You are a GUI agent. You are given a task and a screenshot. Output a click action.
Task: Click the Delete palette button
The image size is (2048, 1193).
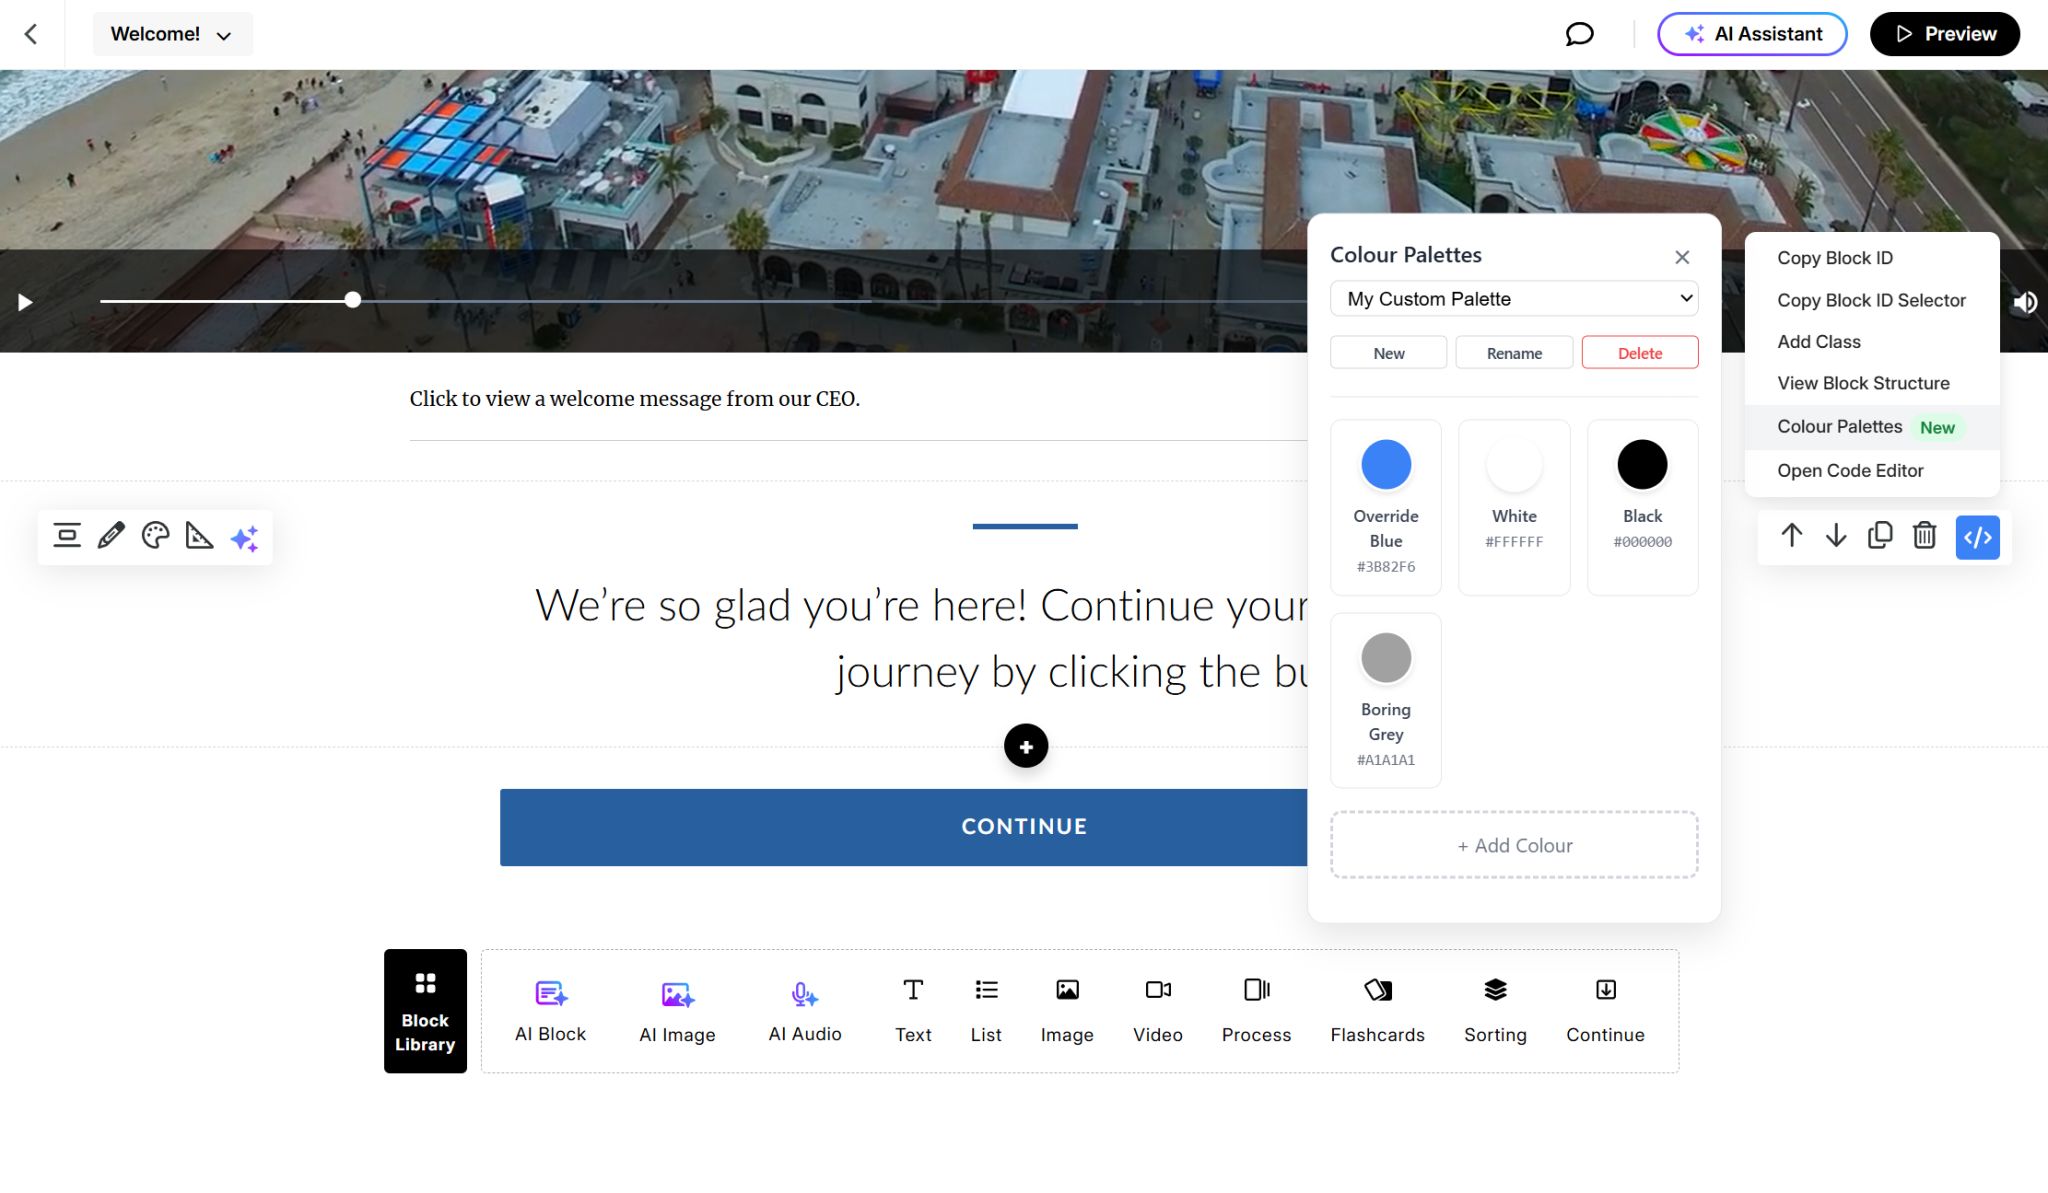(1639, 352)
